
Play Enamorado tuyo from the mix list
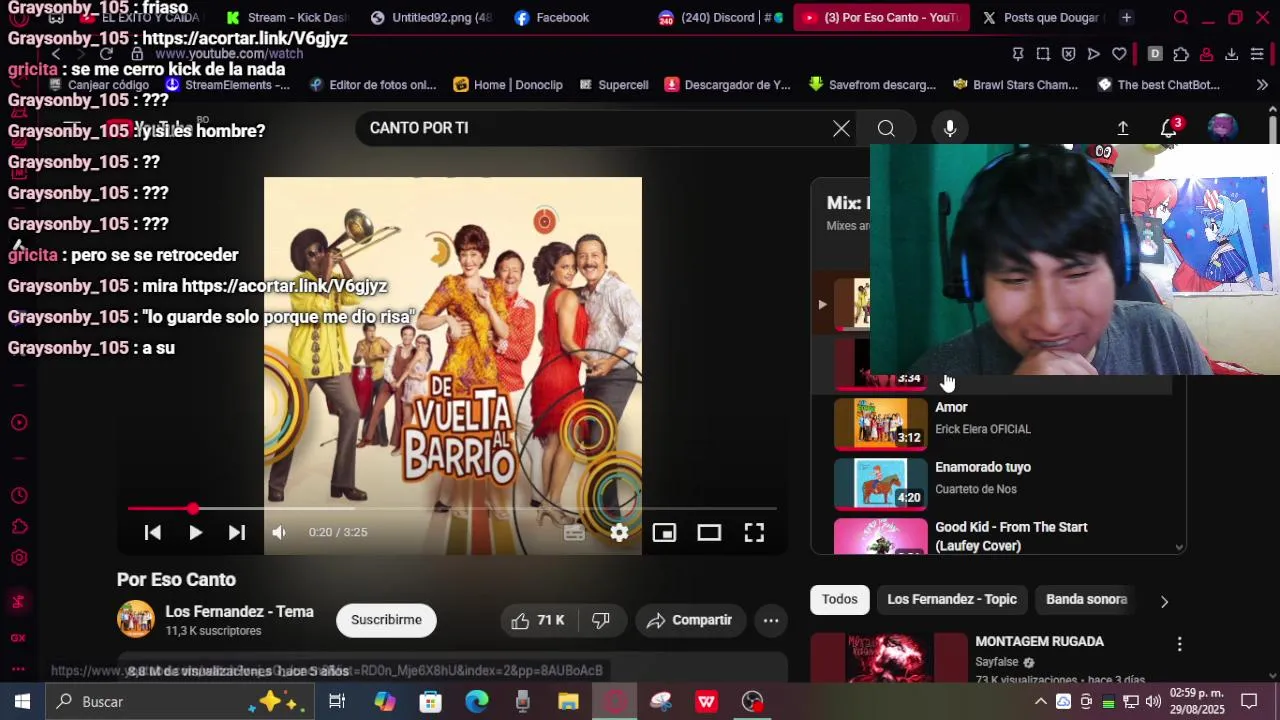coord(1000,483)
